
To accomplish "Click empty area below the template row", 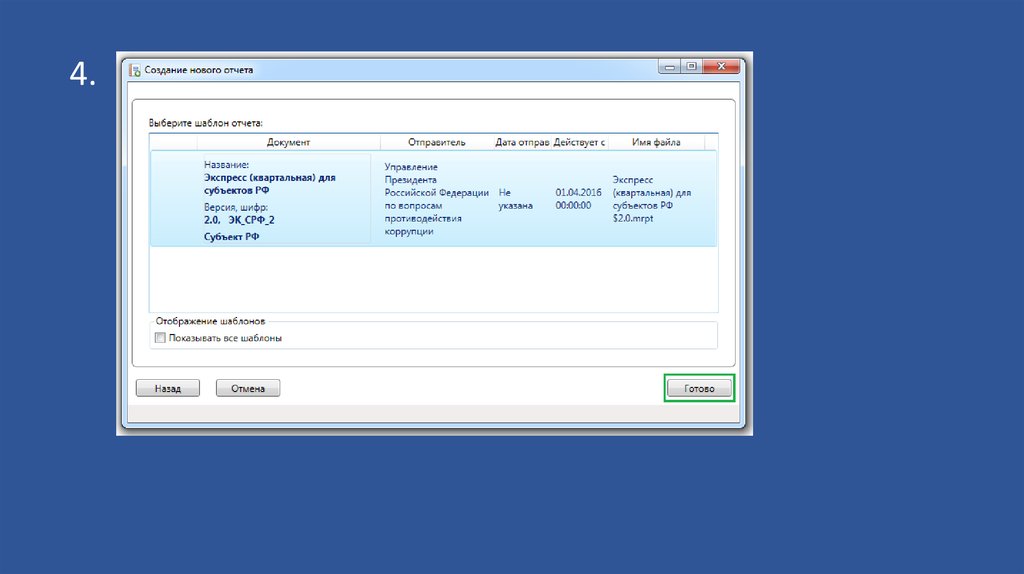I will (x=433, y=280).
